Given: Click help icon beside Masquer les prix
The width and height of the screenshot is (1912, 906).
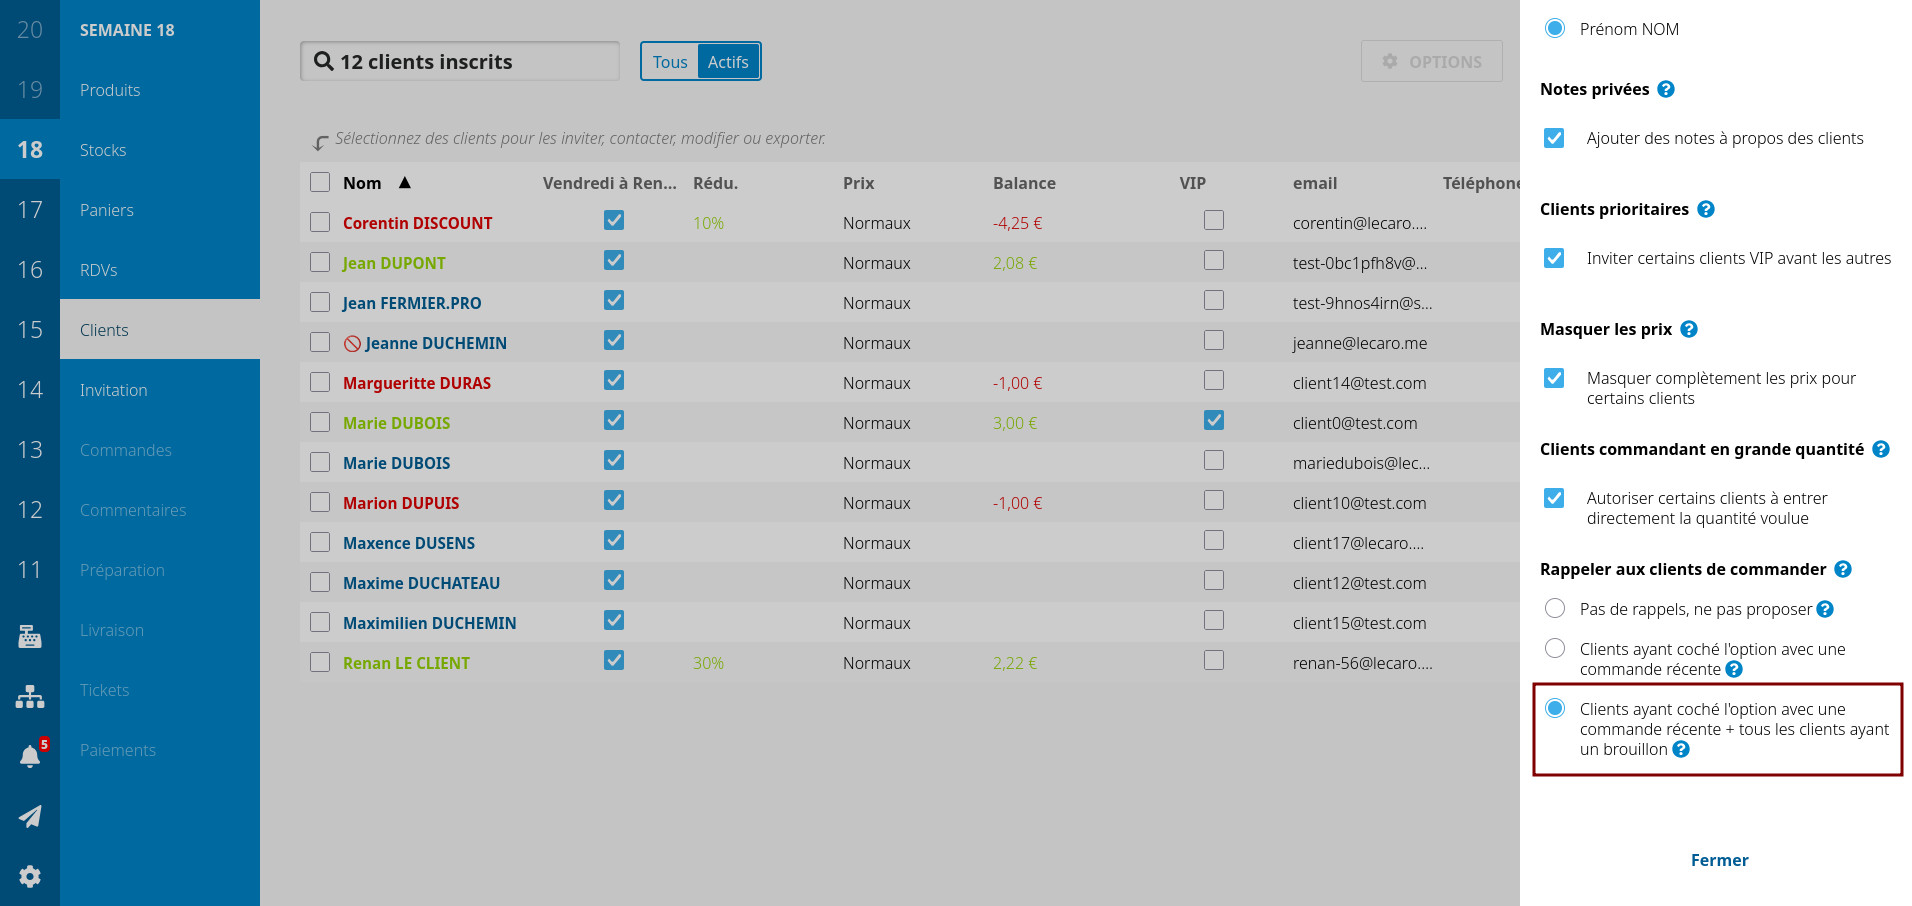Looking at the screenshot, I should (x=1689, y=329).
